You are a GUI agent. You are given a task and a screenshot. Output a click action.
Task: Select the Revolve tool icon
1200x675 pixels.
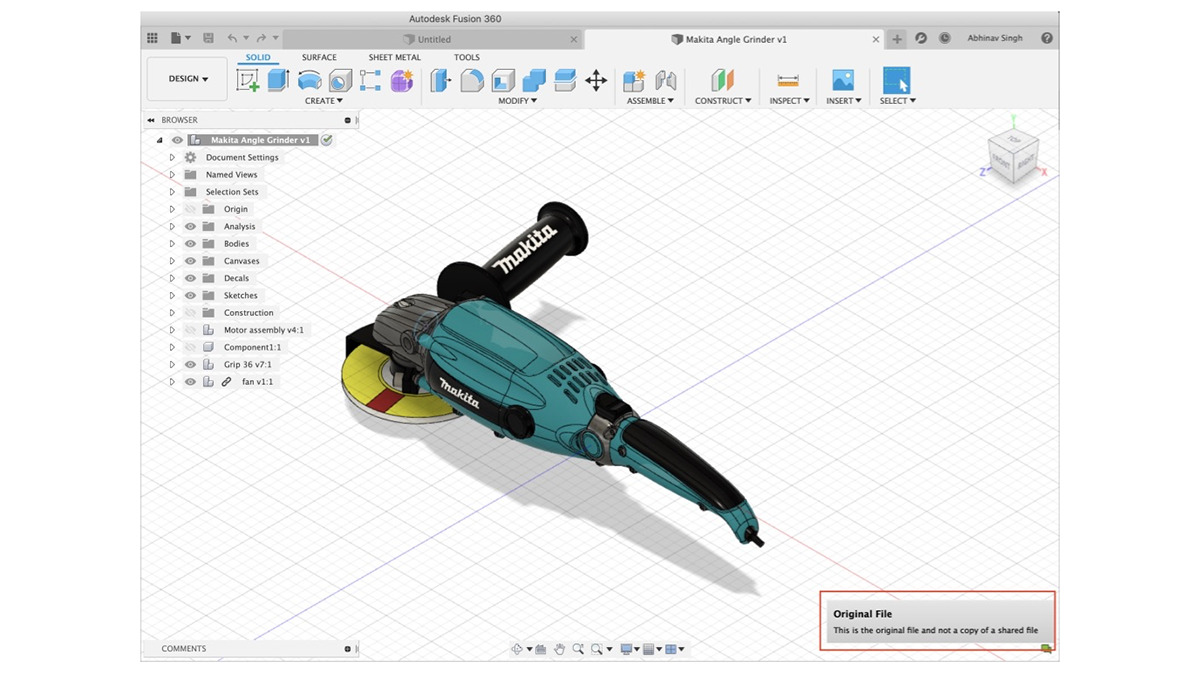tap(310, 81)
